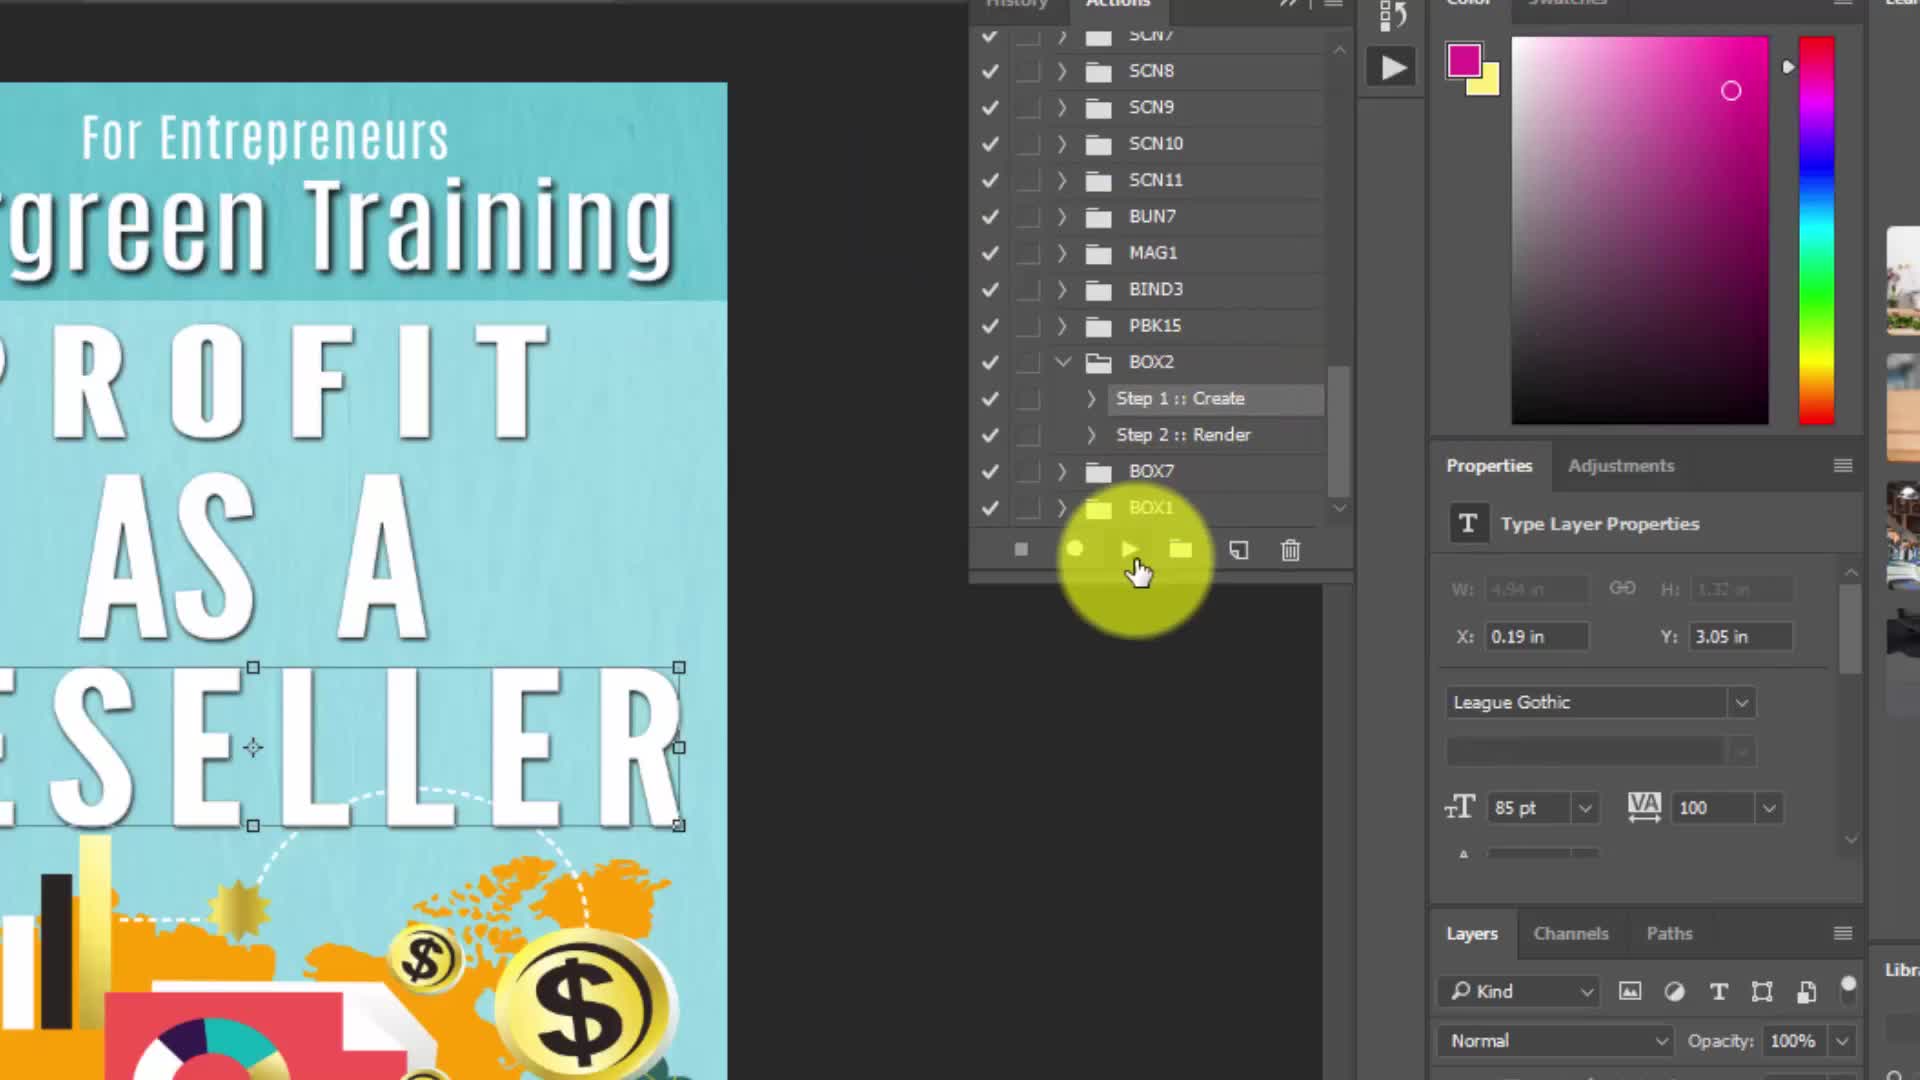Click the X position field showing 0.19 in
Image resolution: width=1920 pixels, height=1080 pixels.
(x=1537, y=637)
